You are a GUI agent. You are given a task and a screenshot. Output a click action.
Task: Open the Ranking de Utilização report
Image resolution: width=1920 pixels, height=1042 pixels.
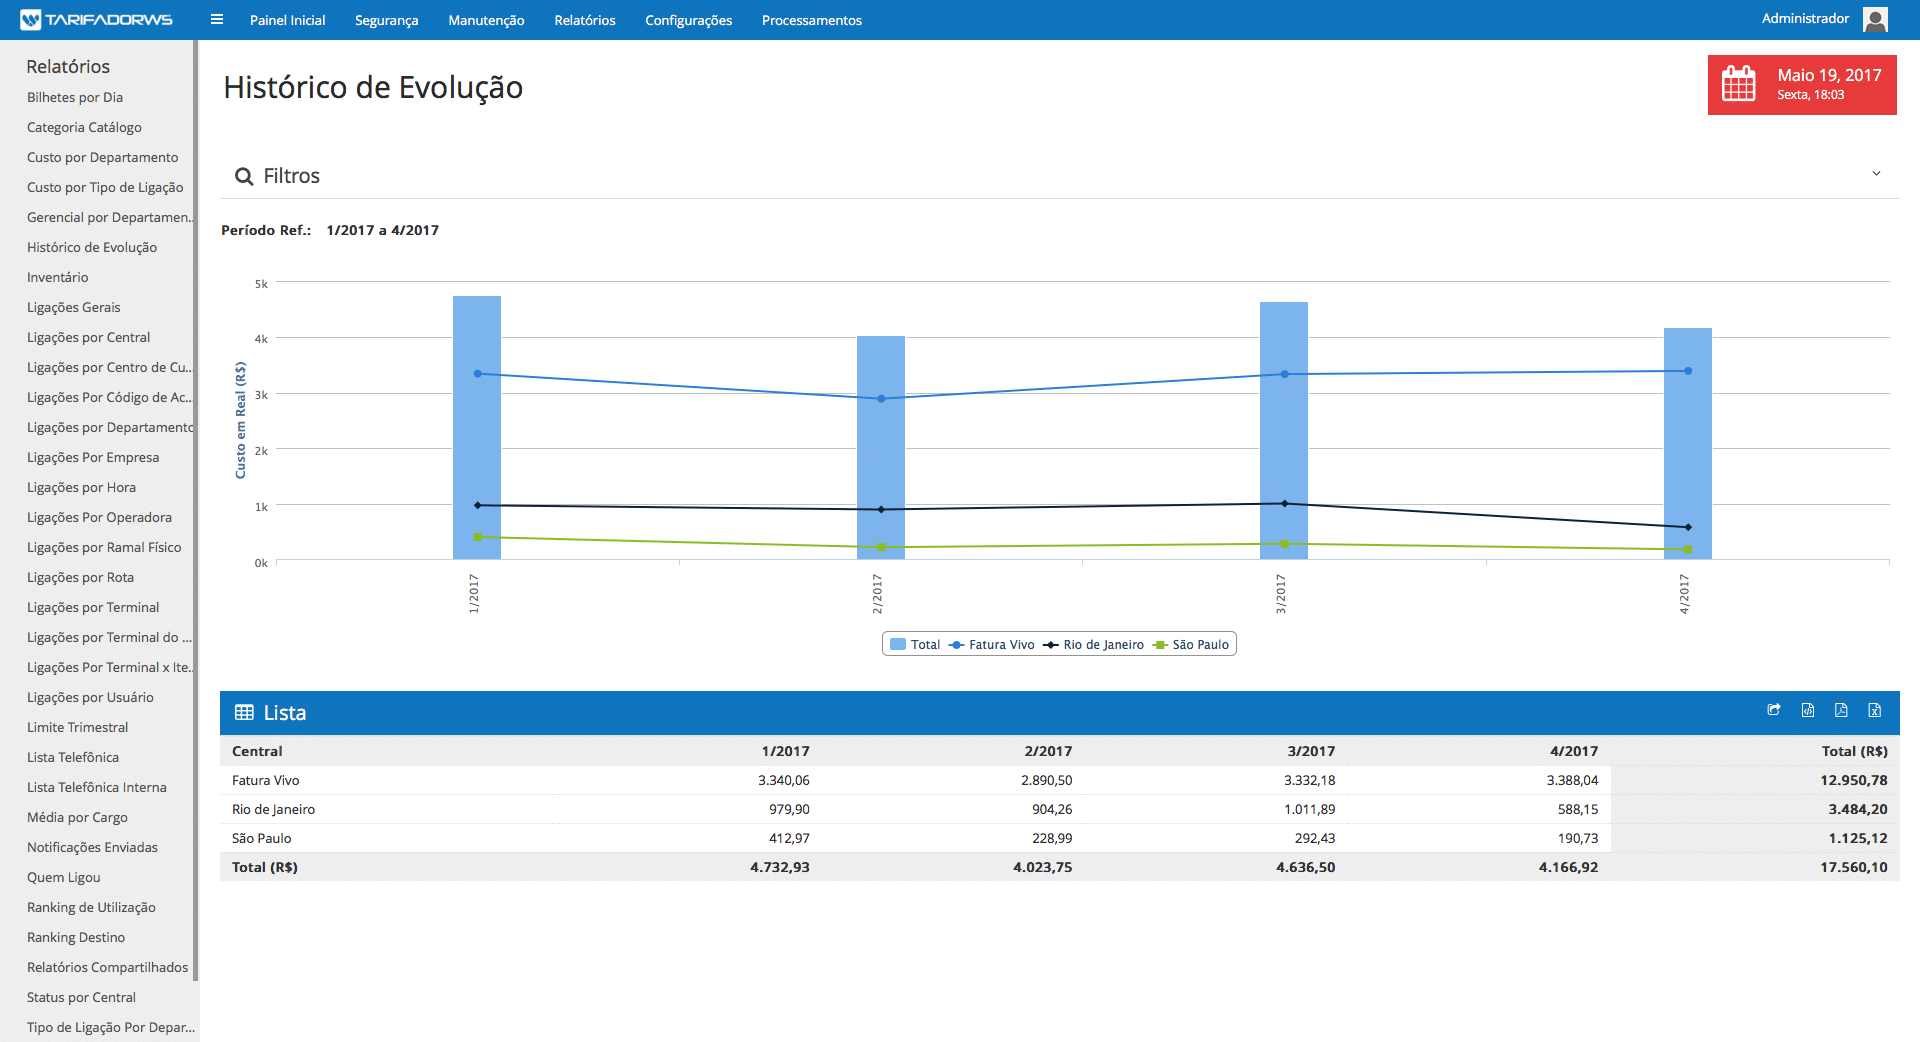pos(91,907)
